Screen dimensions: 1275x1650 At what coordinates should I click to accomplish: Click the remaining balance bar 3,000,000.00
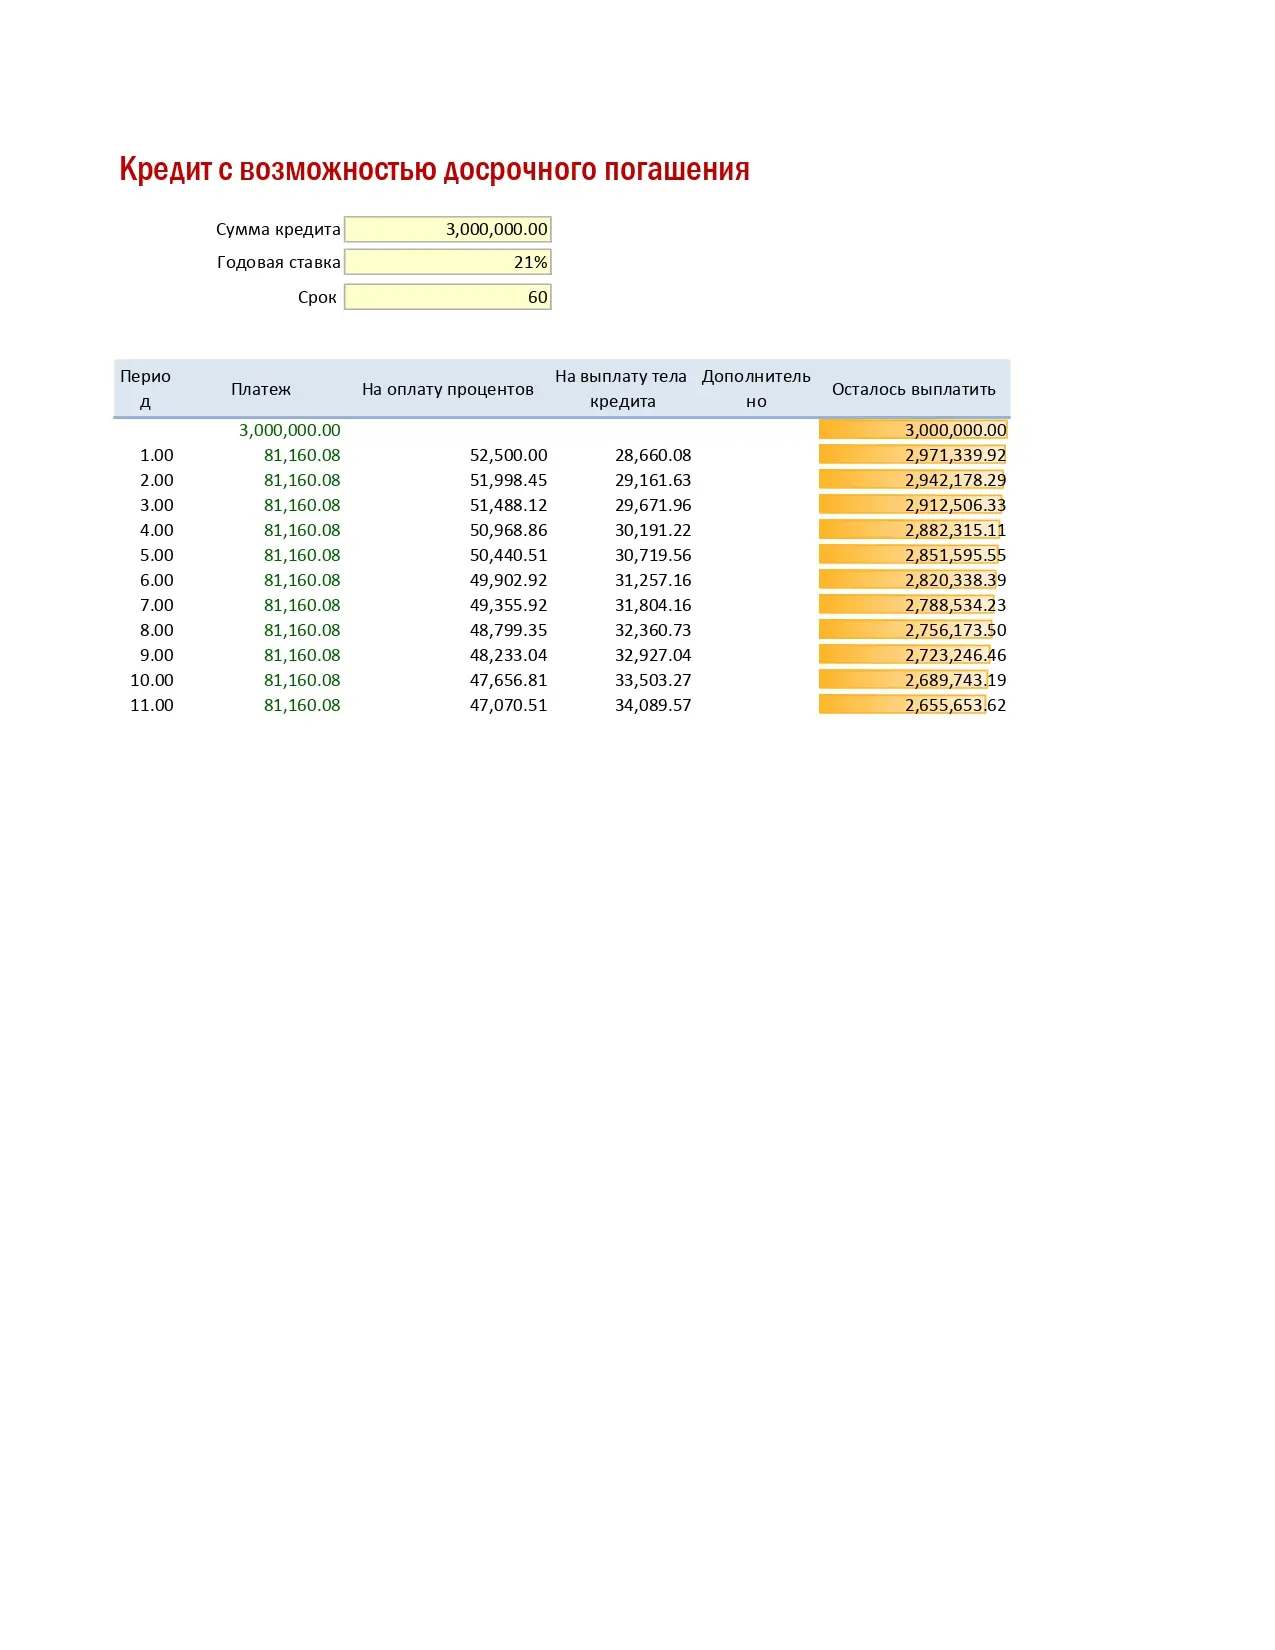tap(913, 430)
